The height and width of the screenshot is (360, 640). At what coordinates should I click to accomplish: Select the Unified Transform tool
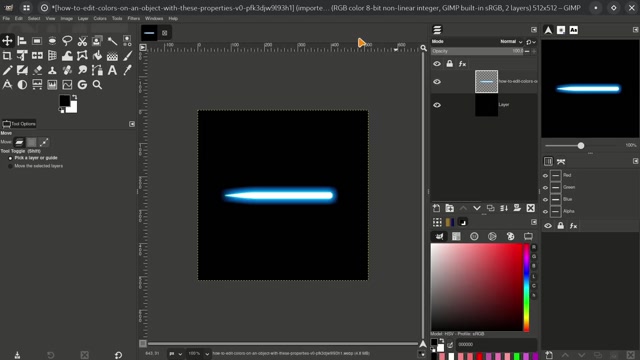[x=22, y=55]
